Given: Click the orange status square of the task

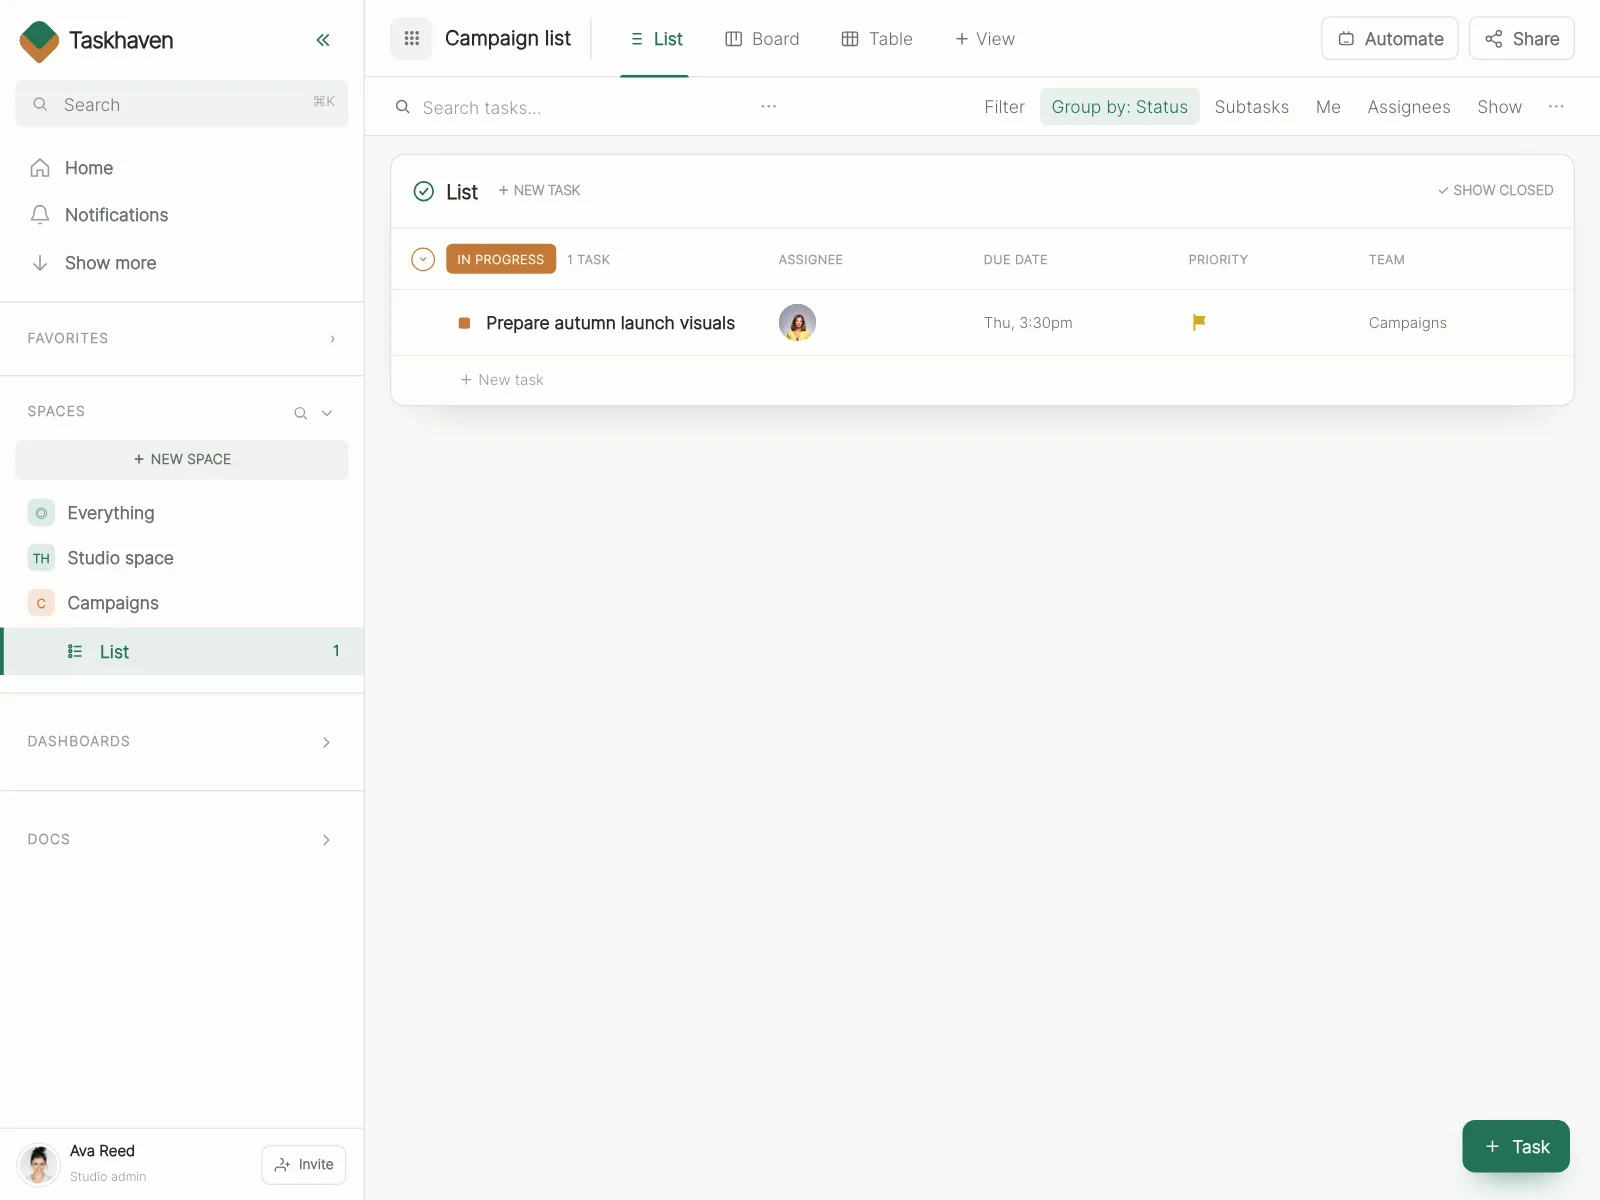Looking at the screenshot, I should coord(464,323).
